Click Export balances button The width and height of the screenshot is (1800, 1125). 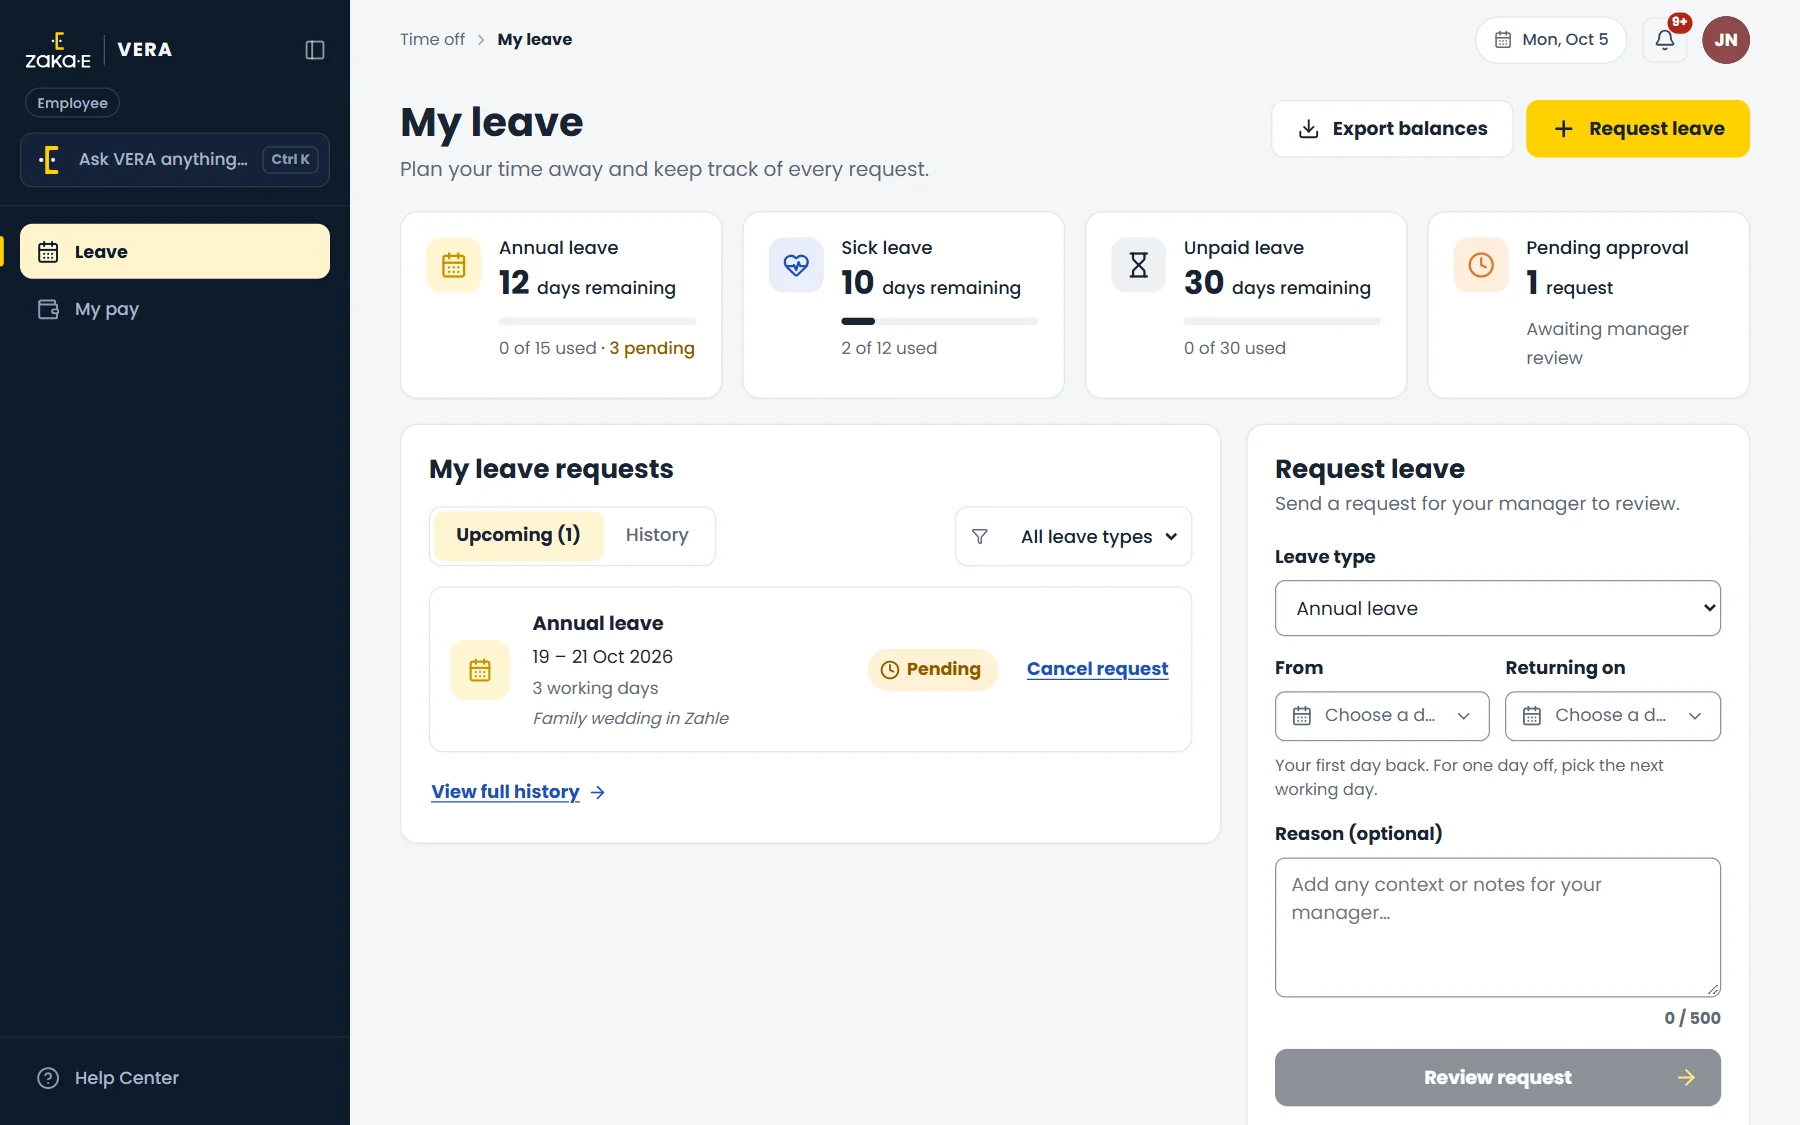(1392, 129)
